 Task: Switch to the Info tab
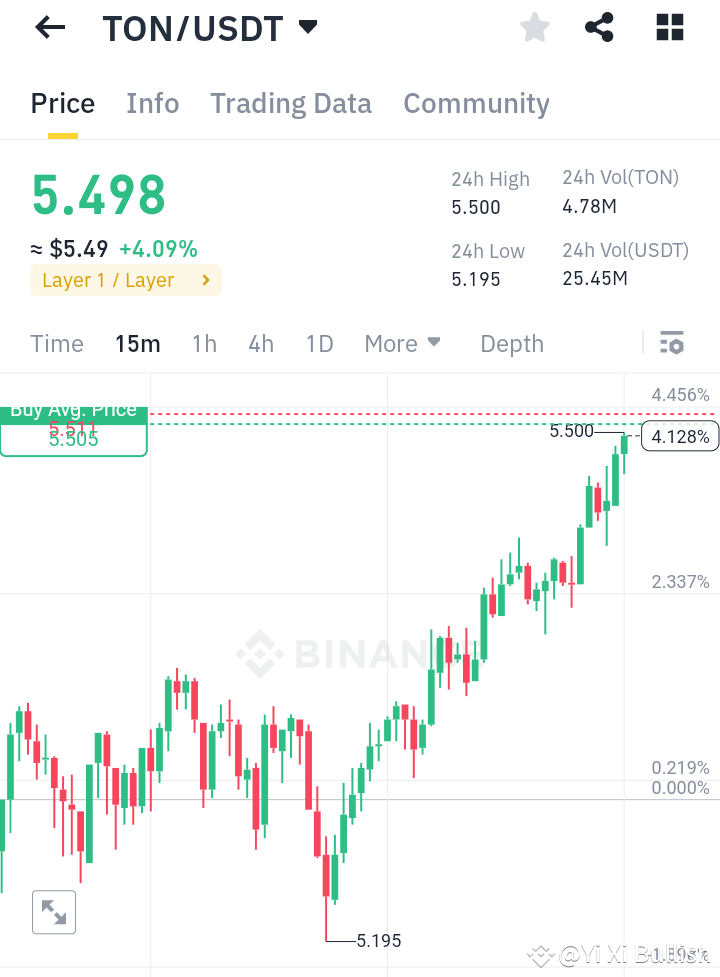click(152, 103)
